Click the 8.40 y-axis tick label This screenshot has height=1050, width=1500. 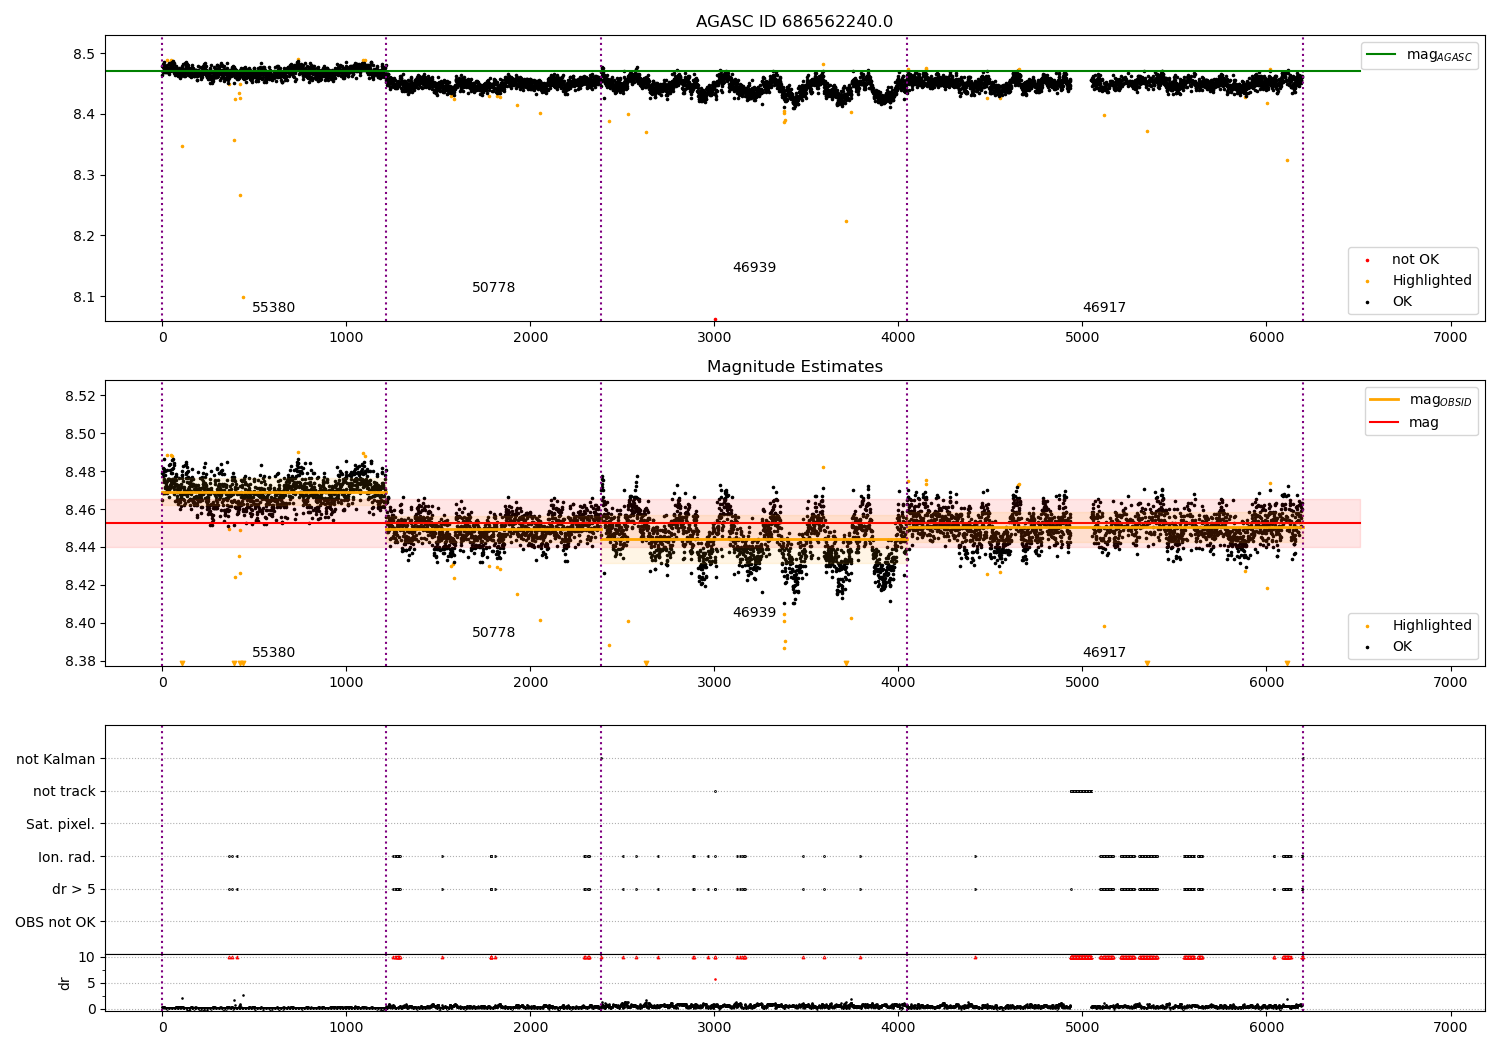(80, 624)
